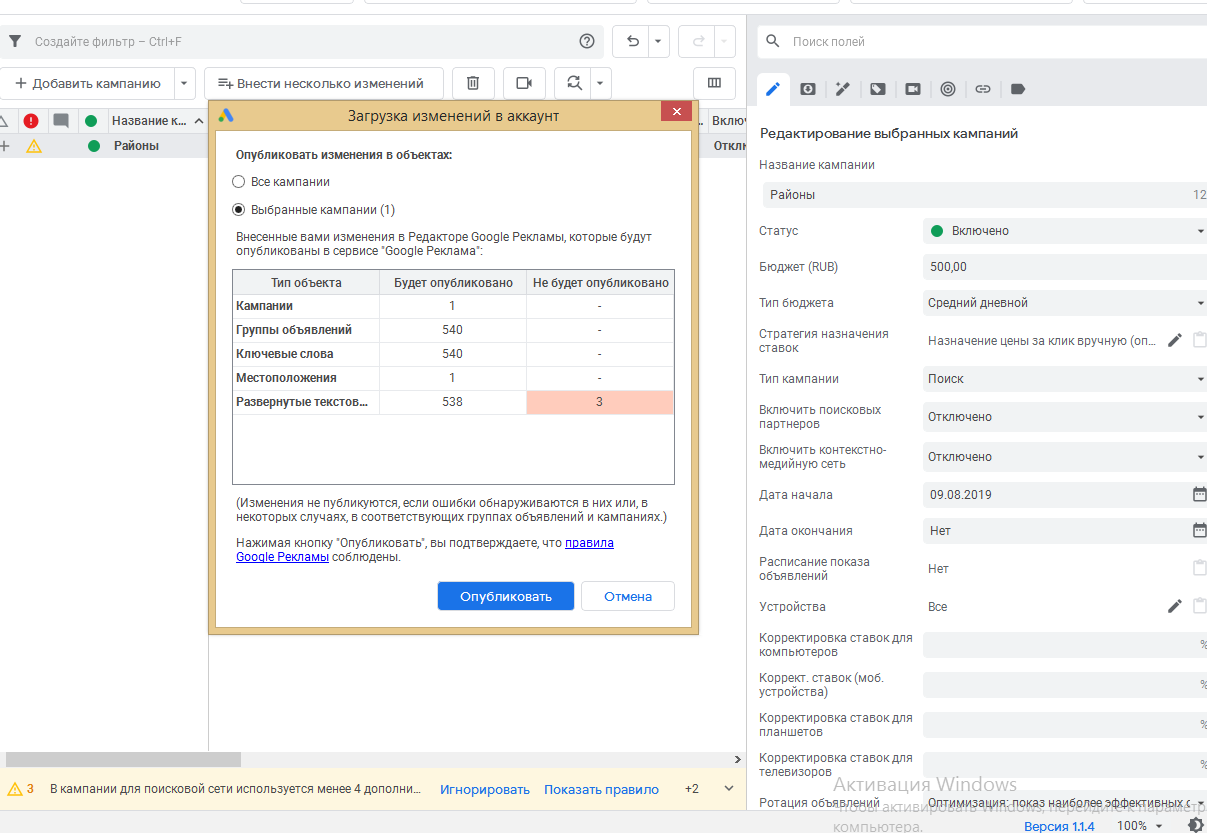The image size is (1207, 833).
Task: Open Включить поисковых партнеров dropdown
Action: click(1065, 417)
